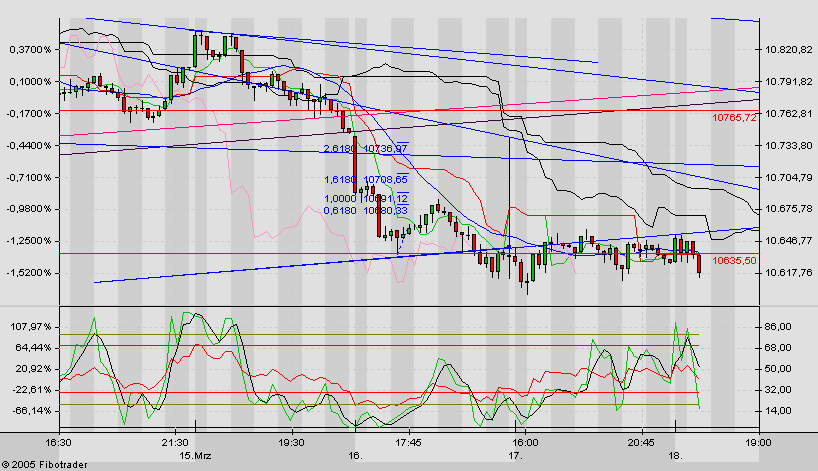Screen dimensions: 818x471
Task: Select the Fibonacci 1,0000 ratio label
Action: point(340,199)
